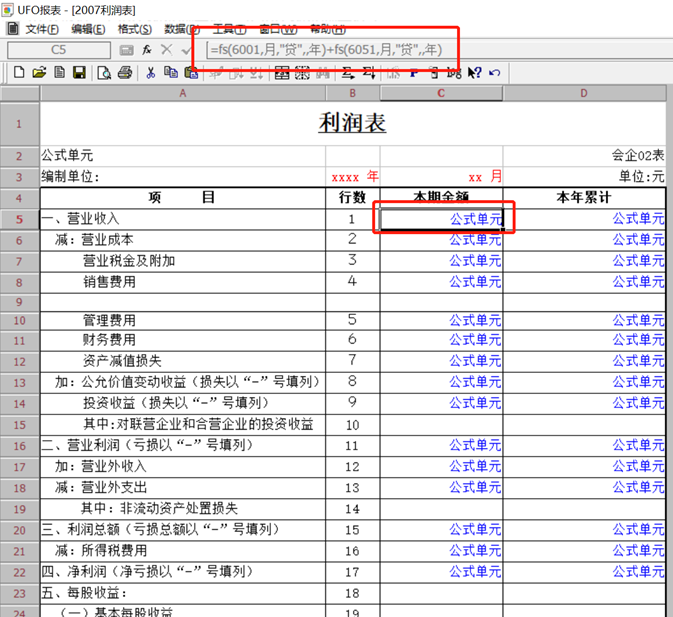Click the blue P toolbar icon
This screenshot has width=673, height=617.
point(413,73)
